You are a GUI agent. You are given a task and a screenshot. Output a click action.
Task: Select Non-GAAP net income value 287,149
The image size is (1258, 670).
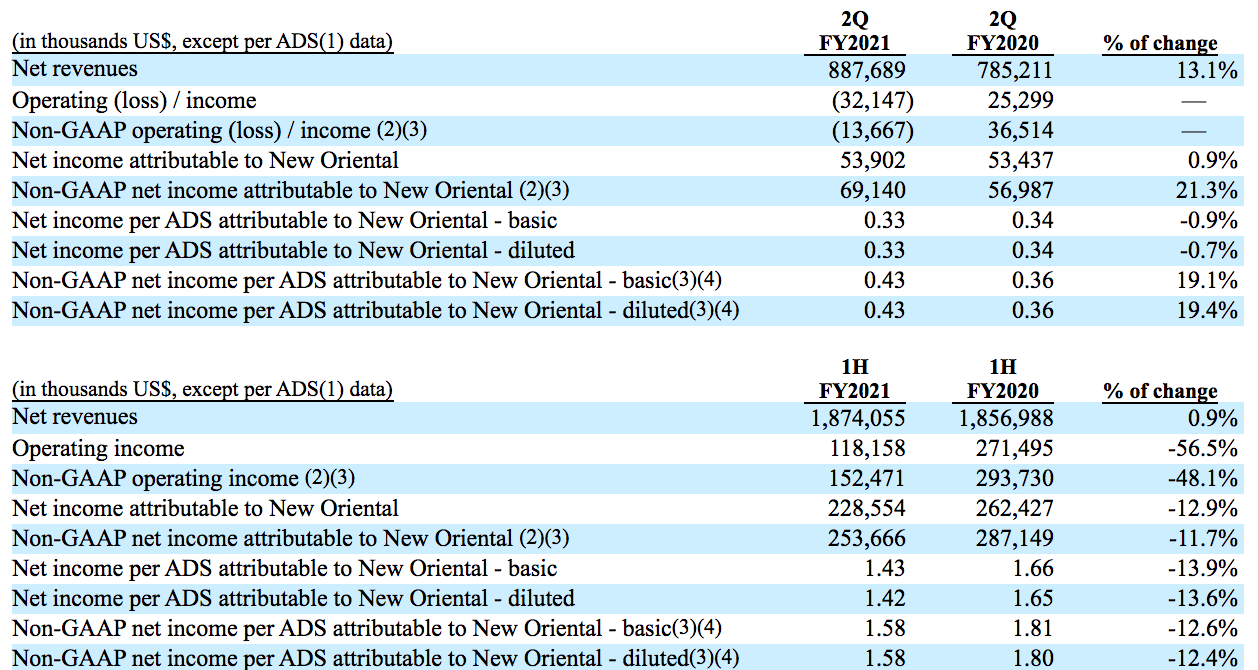[1017, 538]
